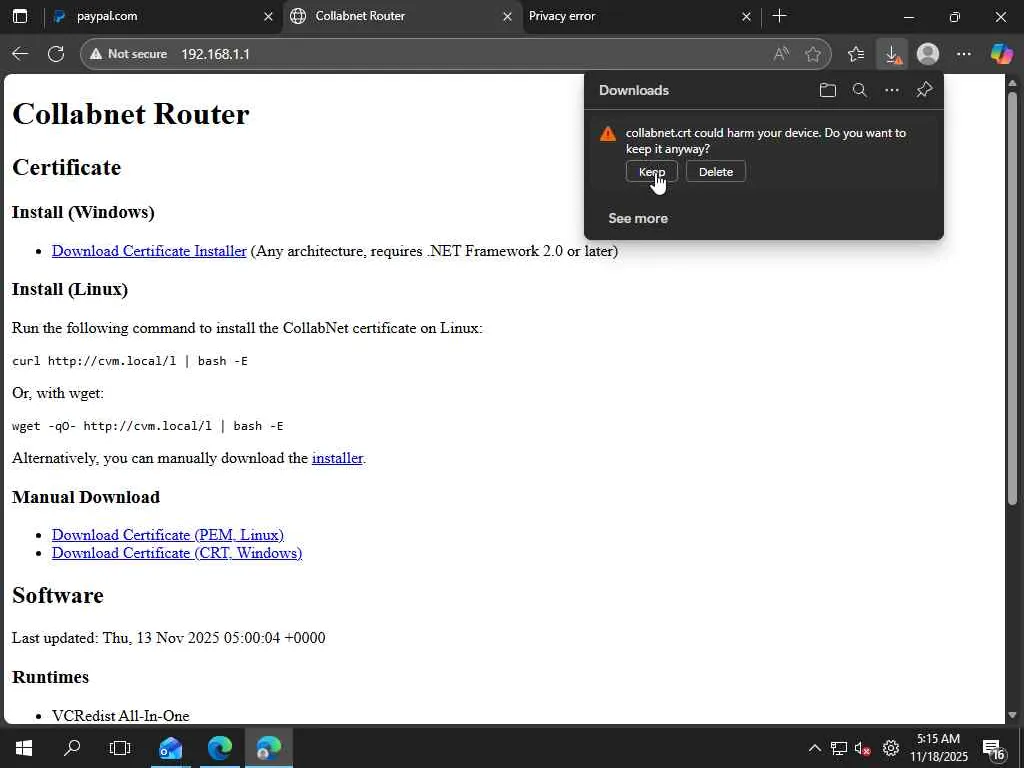Click See more in Downloads panel
1024x768 pixels.
(x=638, y=218)
